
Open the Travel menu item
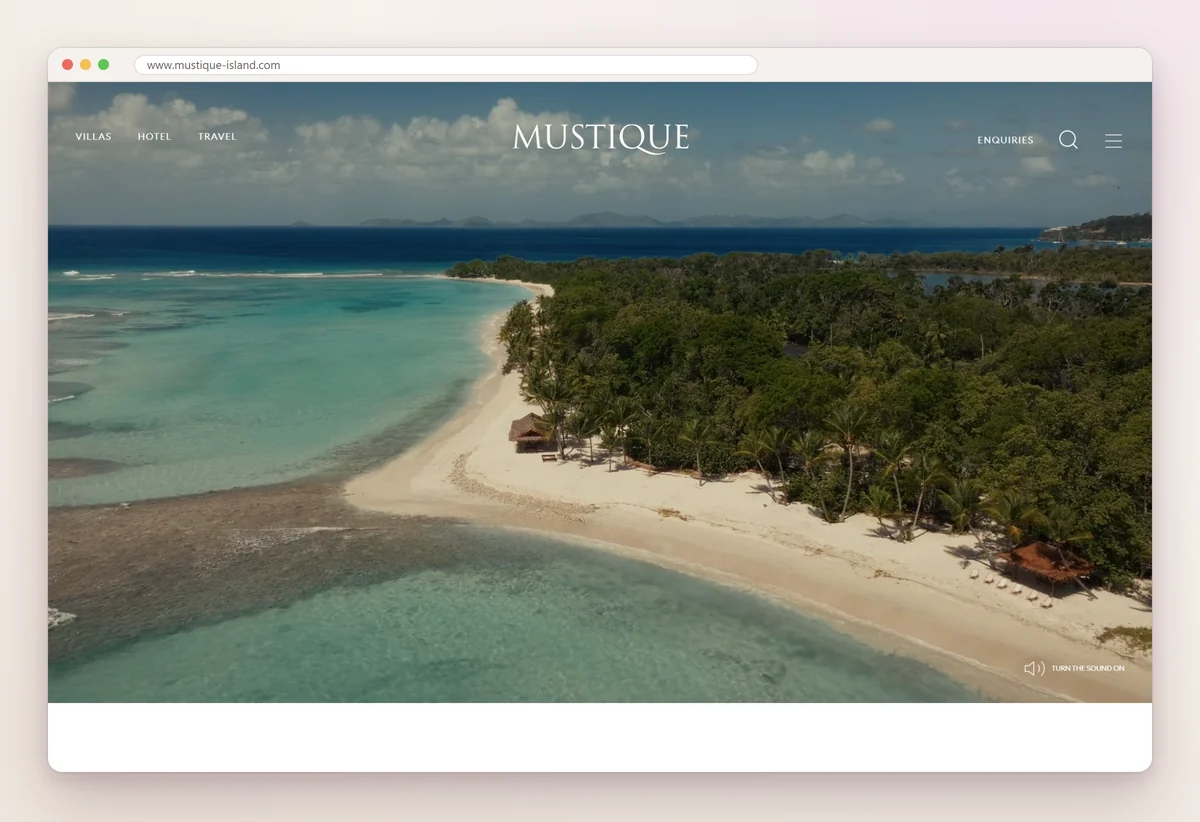click(x=217, y=137)
